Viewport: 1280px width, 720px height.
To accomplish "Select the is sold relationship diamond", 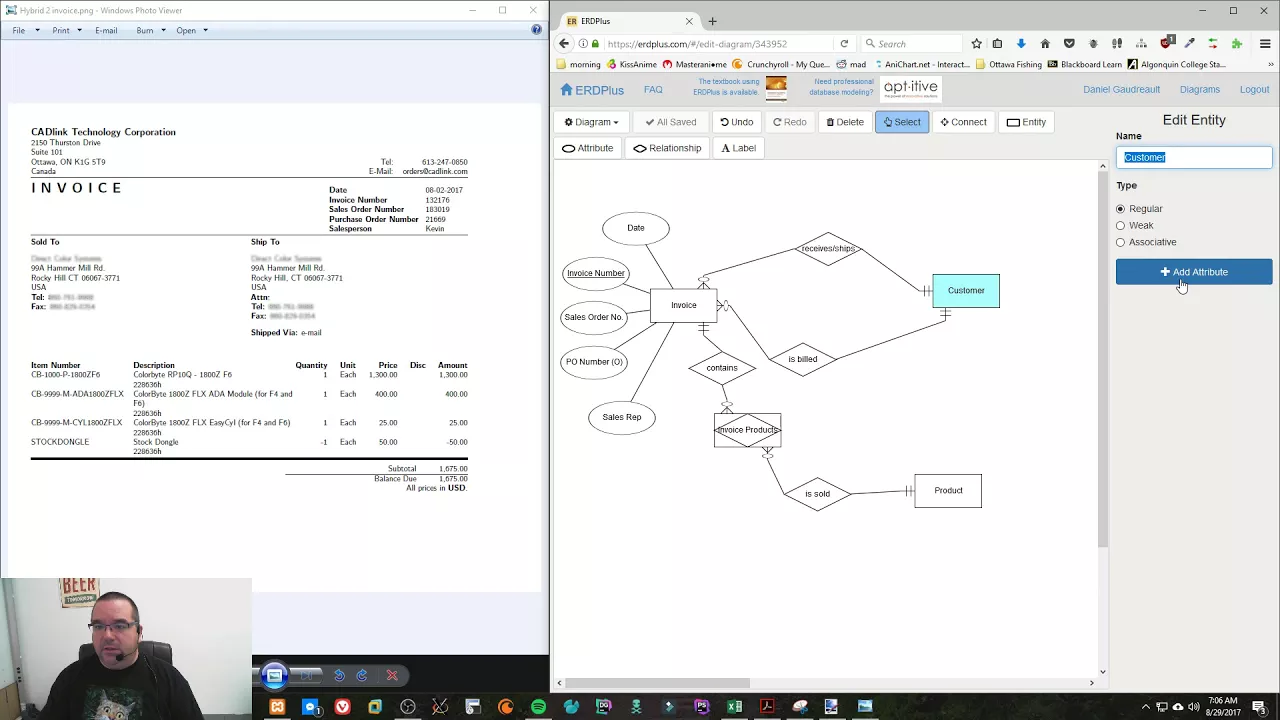I will [817, 494].
